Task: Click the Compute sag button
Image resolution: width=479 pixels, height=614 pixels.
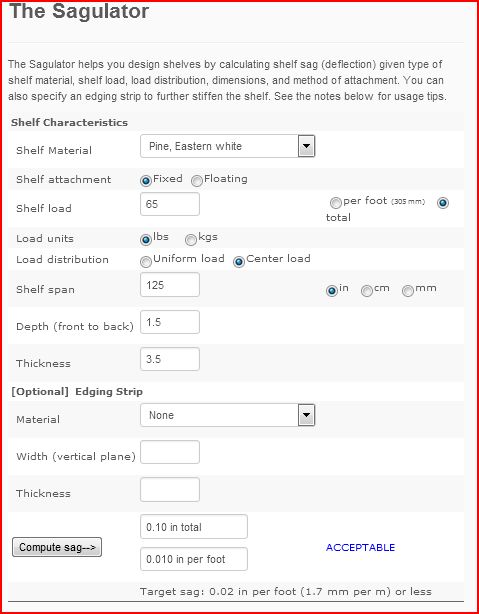Action: coord(57,547)
